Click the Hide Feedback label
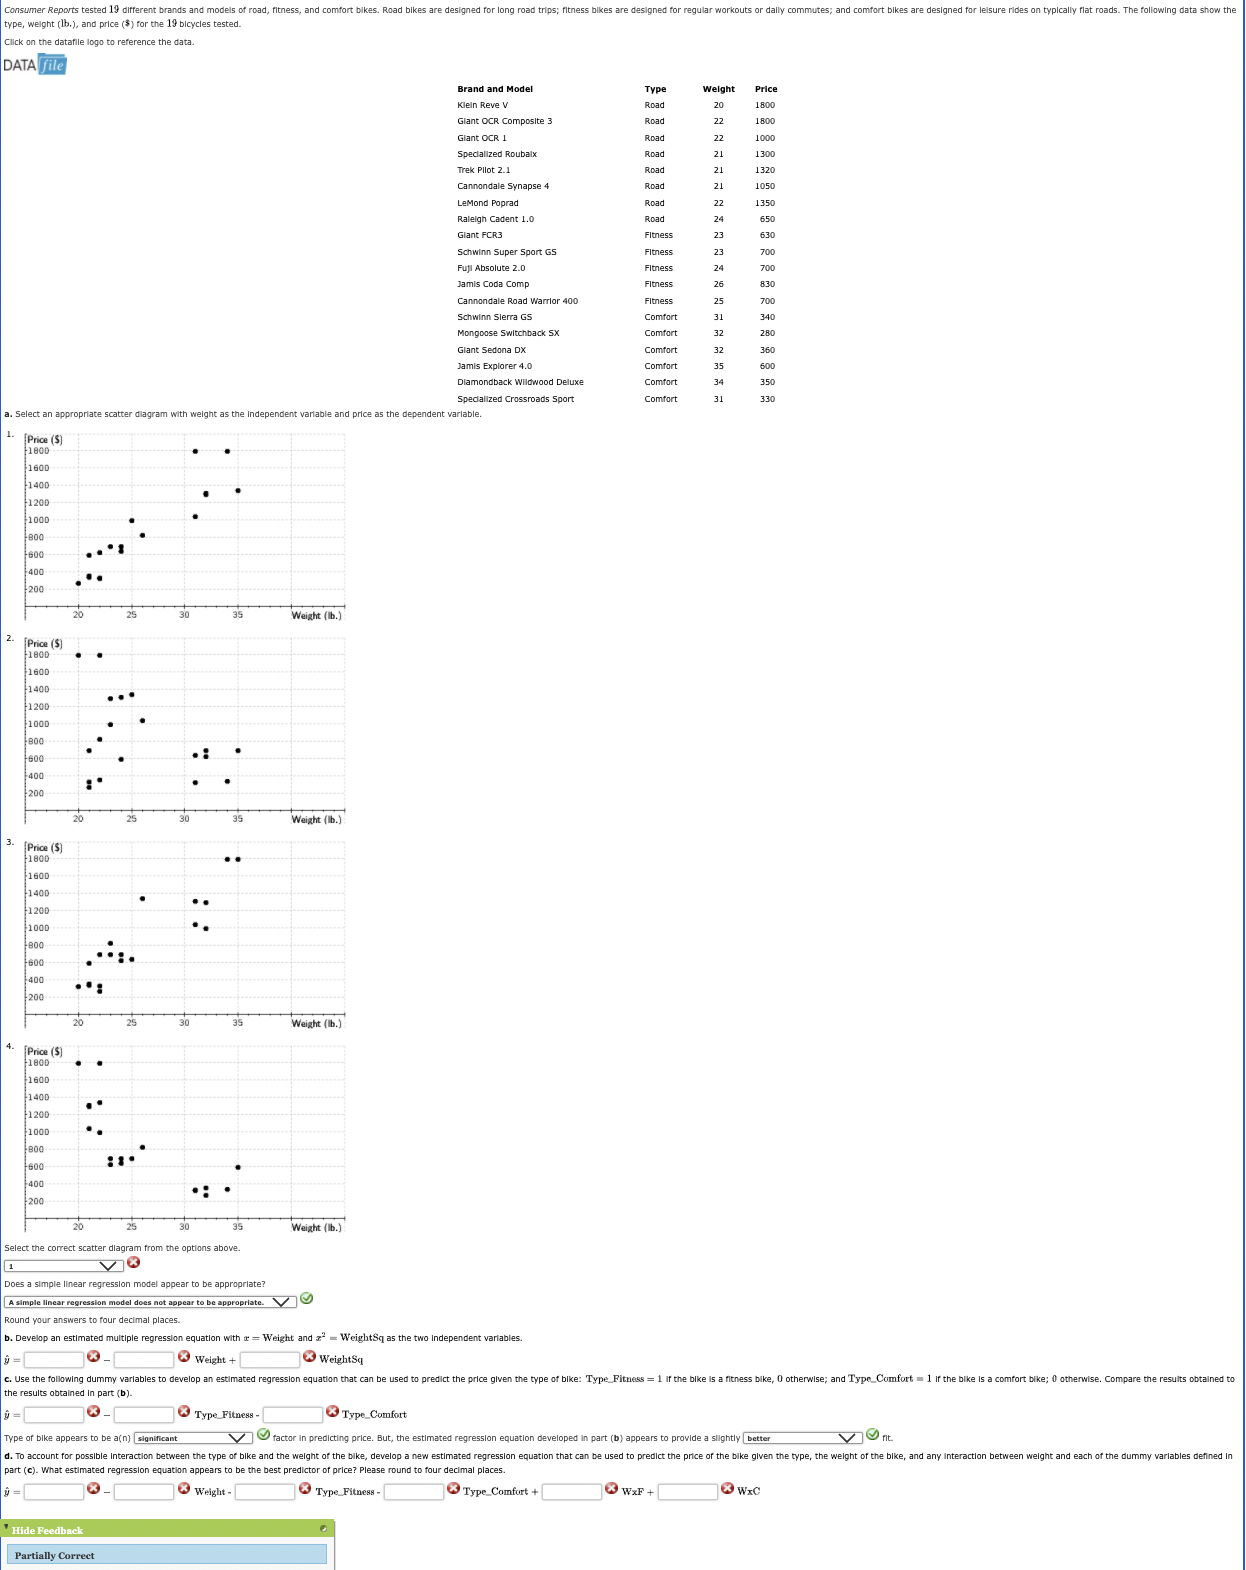1246x1570 pixels. pyautogui.click(x=47, y=1530)
